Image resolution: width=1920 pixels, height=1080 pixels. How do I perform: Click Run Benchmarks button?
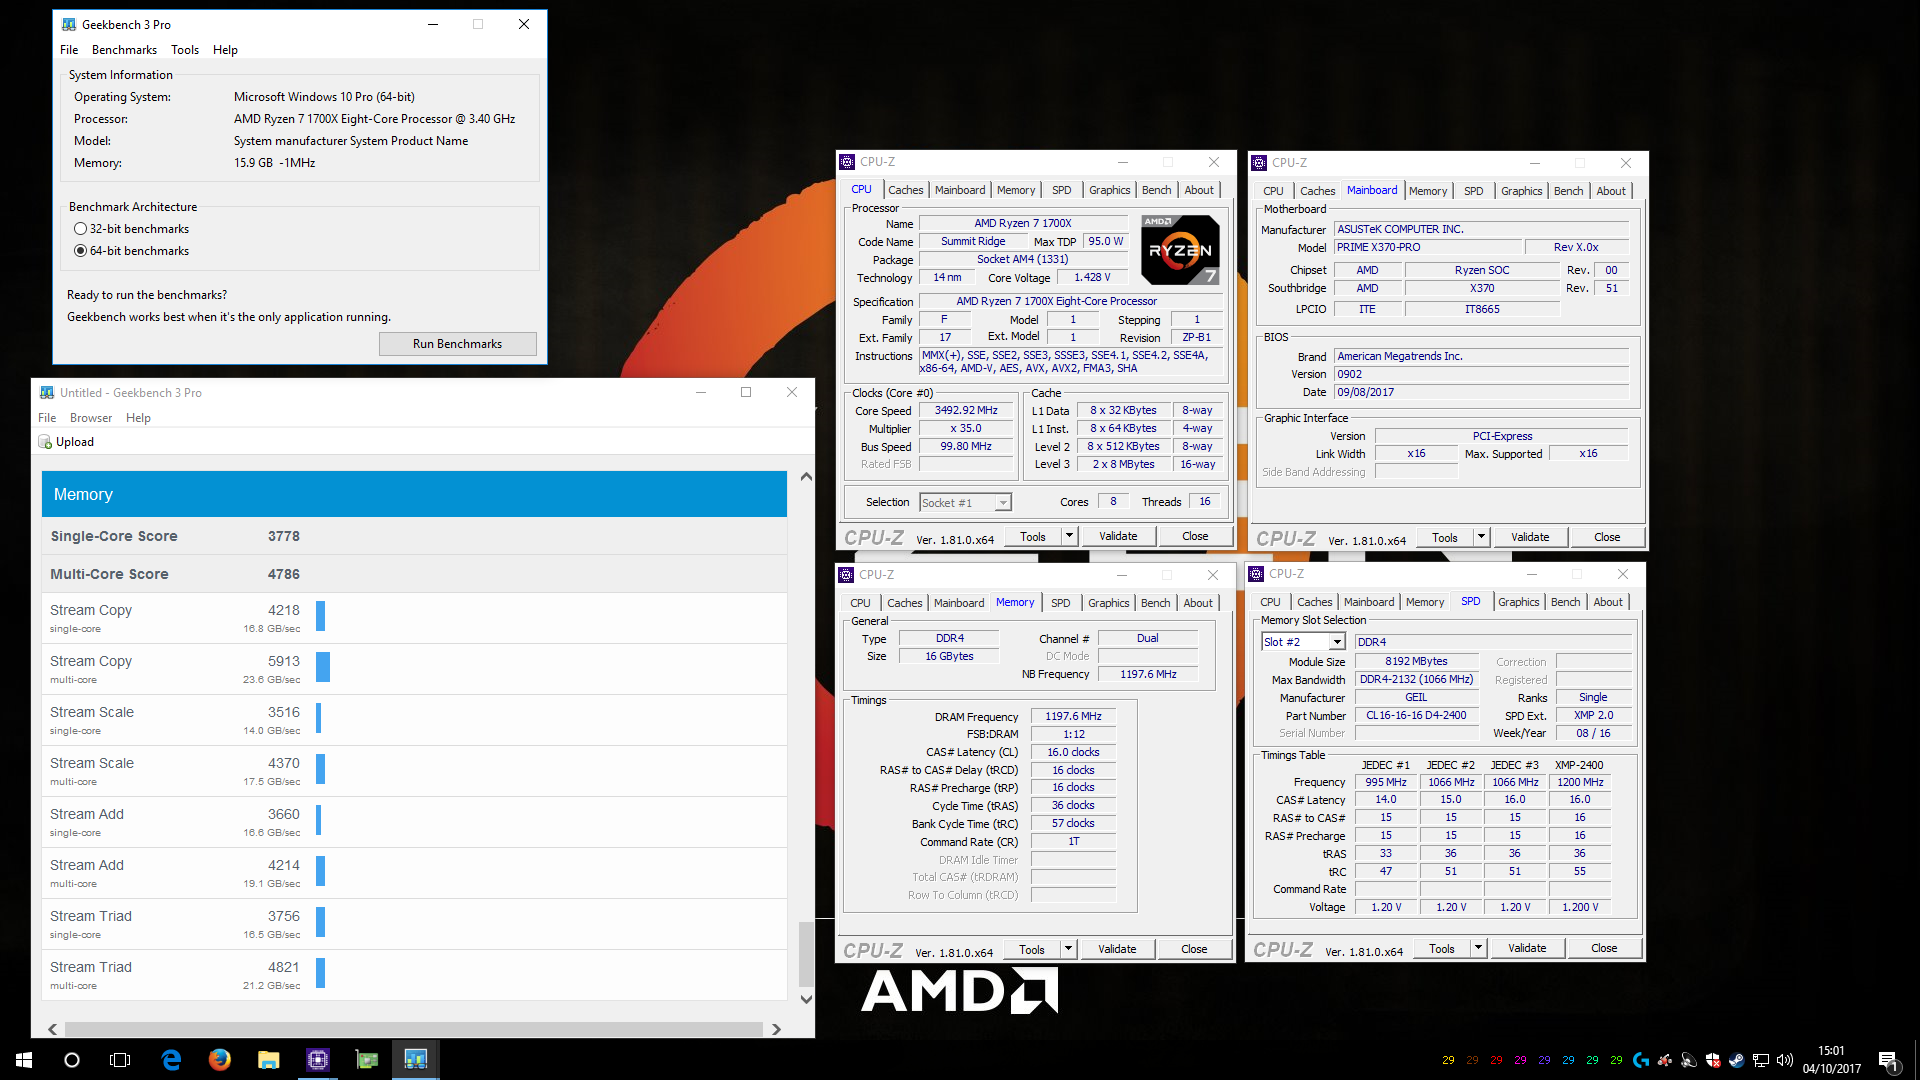point(458,344)
